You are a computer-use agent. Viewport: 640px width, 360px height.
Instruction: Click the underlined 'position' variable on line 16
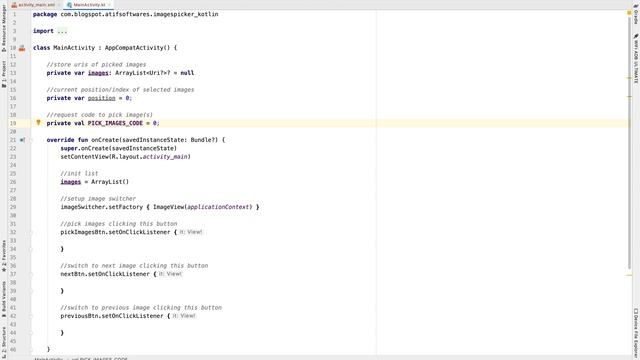[x=102, y=98]
